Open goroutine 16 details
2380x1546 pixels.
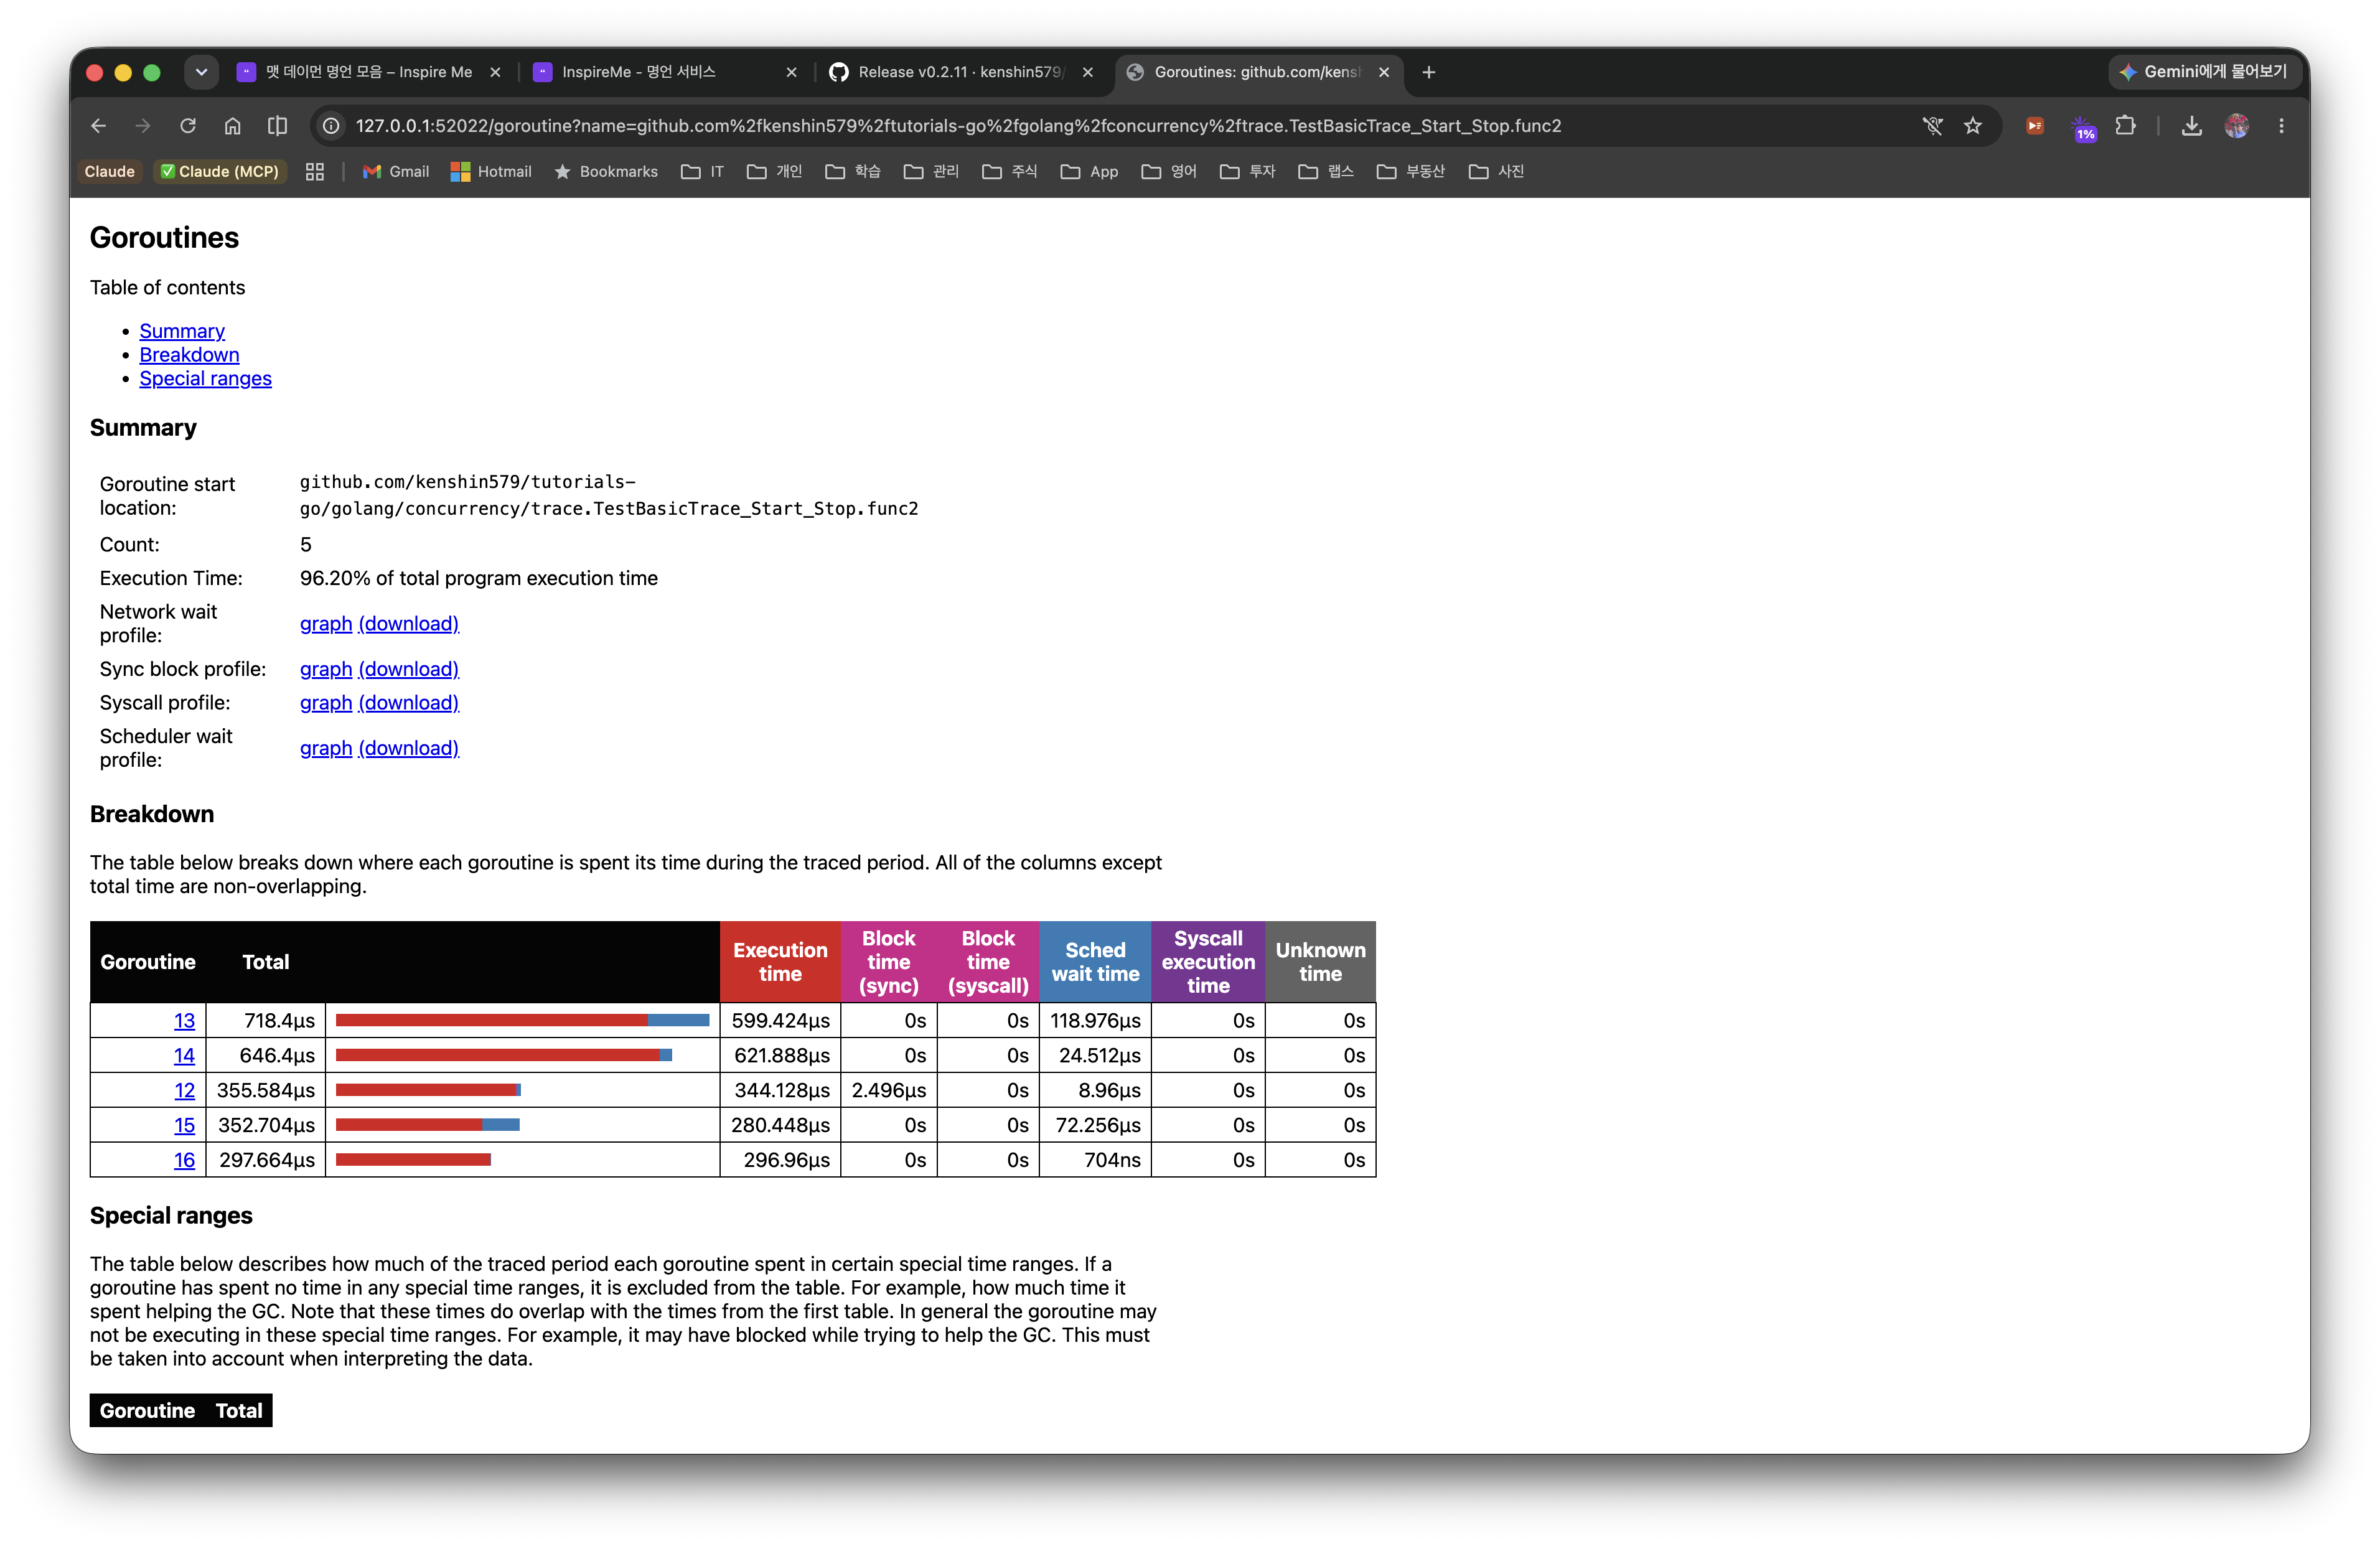tap(184, 1160)
